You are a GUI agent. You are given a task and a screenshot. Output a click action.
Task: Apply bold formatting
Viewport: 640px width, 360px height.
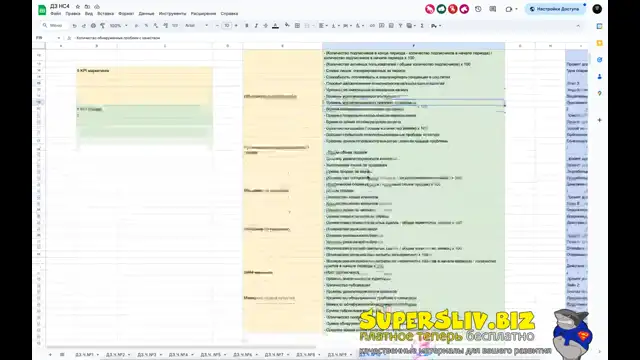247,26
